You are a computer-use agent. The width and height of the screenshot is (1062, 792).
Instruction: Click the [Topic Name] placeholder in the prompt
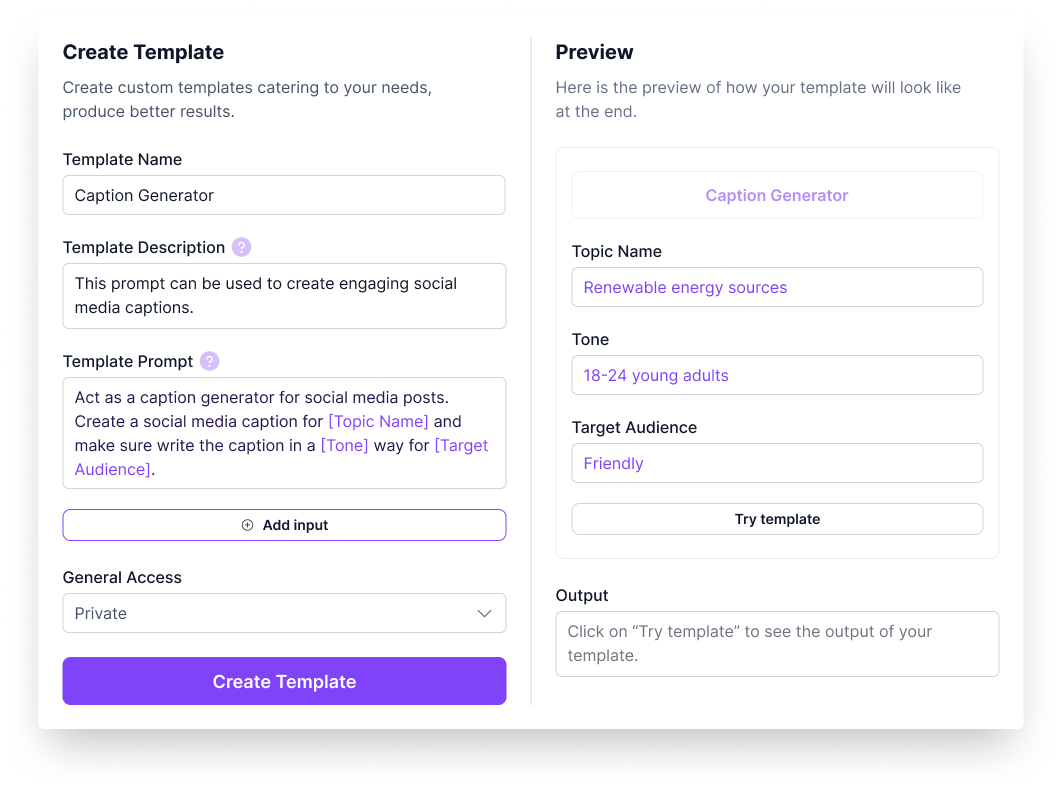click(x=378, y=421)
